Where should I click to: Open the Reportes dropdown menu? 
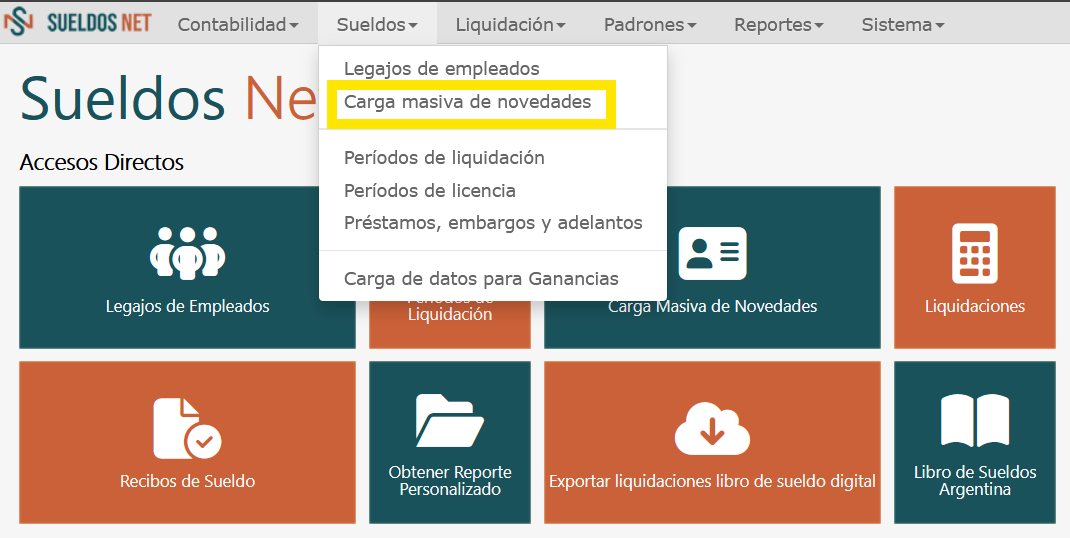[779, 24]
